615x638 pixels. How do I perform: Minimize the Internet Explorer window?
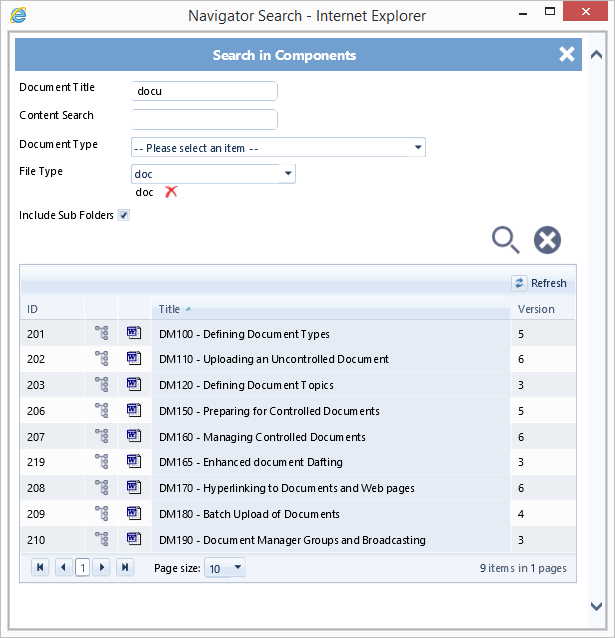[x=523, y=13]
